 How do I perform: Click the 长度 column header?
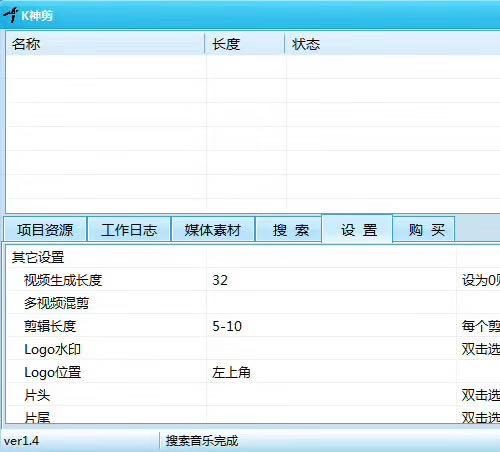(245, 44)
